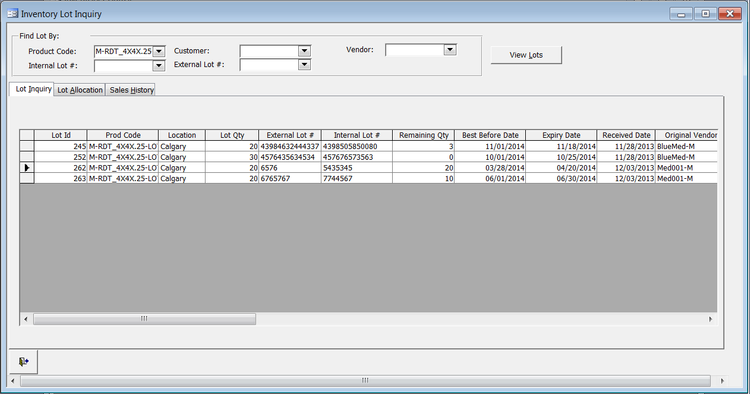
Task: Click the Expiry Date column header
Action: (561, 135)
